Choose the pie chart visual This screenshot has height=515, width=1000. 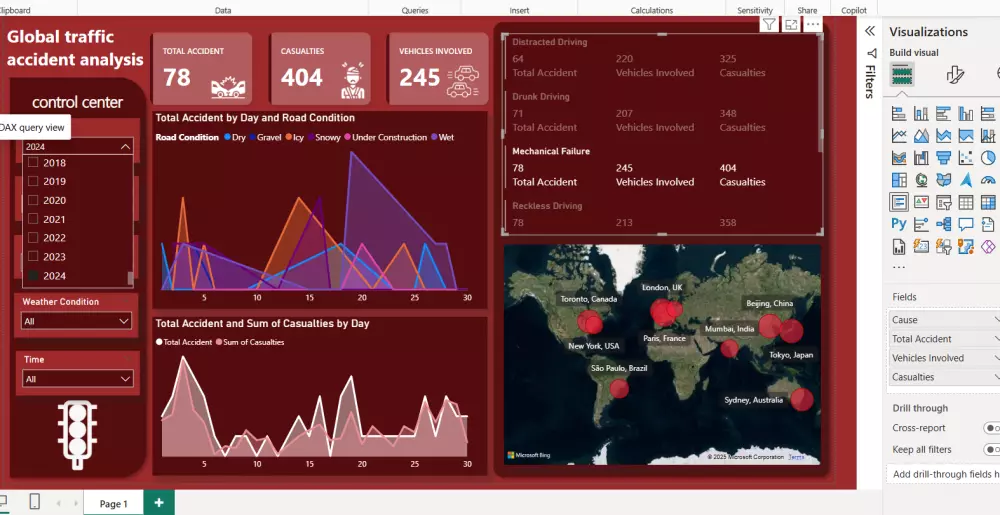pos(988,157)
